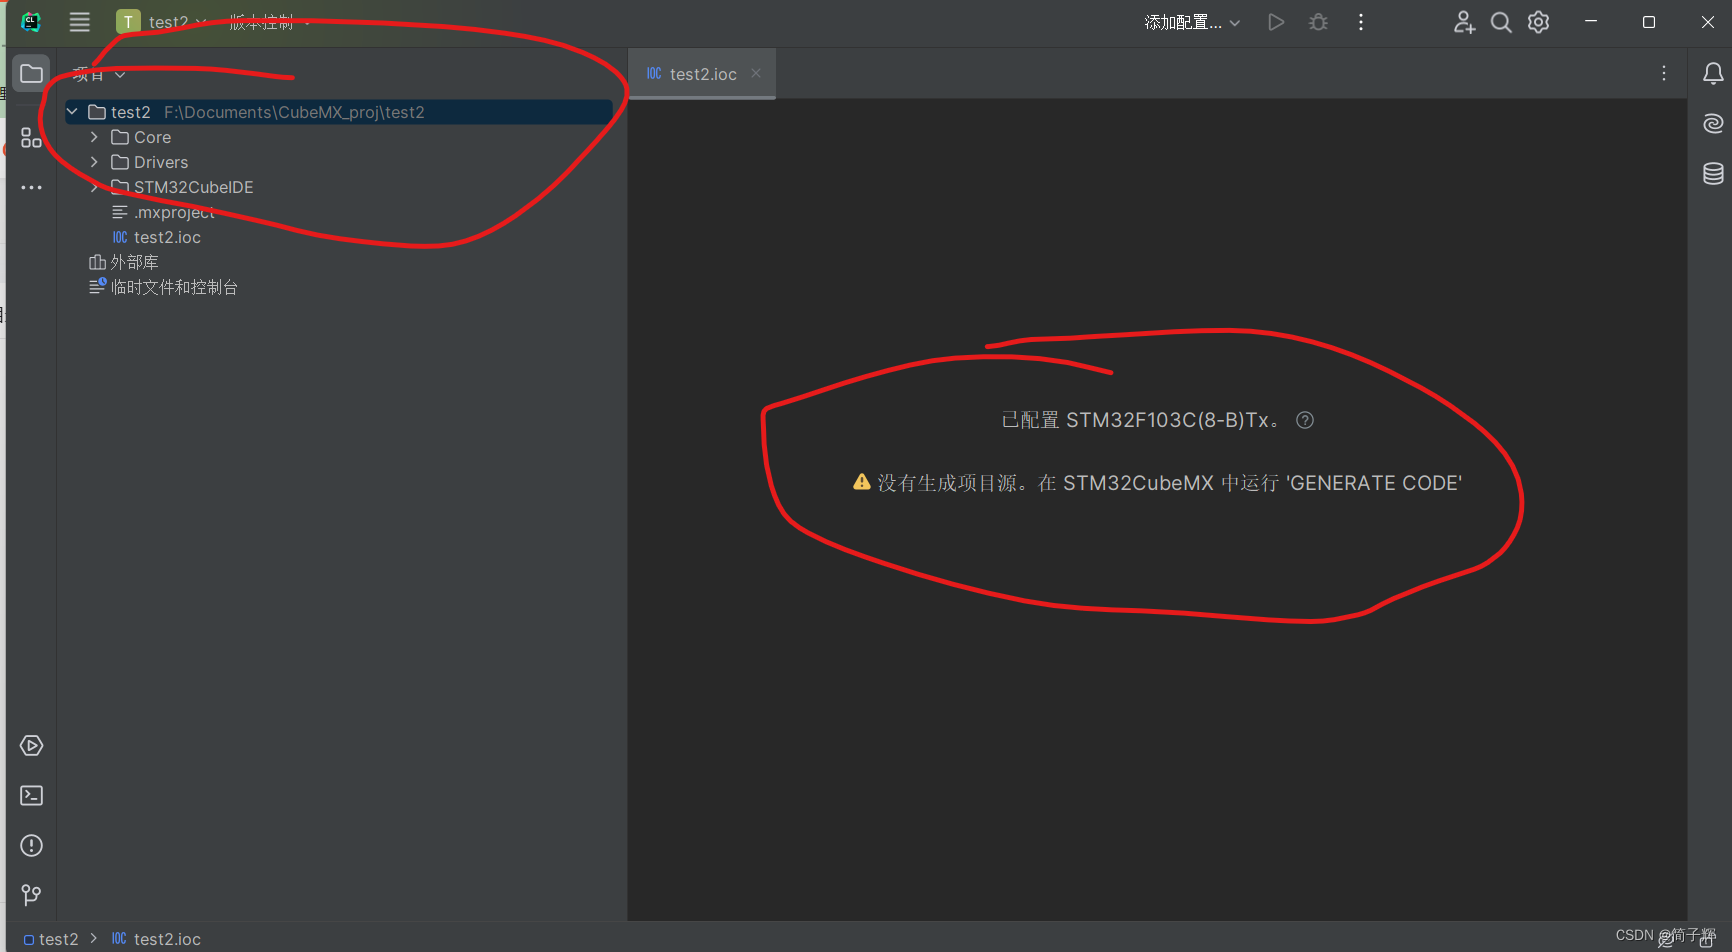Viewport: 1732px width, 952px height.
Task: Click the help question mark beside STM32F103C message
Action: coord(1304,420)
